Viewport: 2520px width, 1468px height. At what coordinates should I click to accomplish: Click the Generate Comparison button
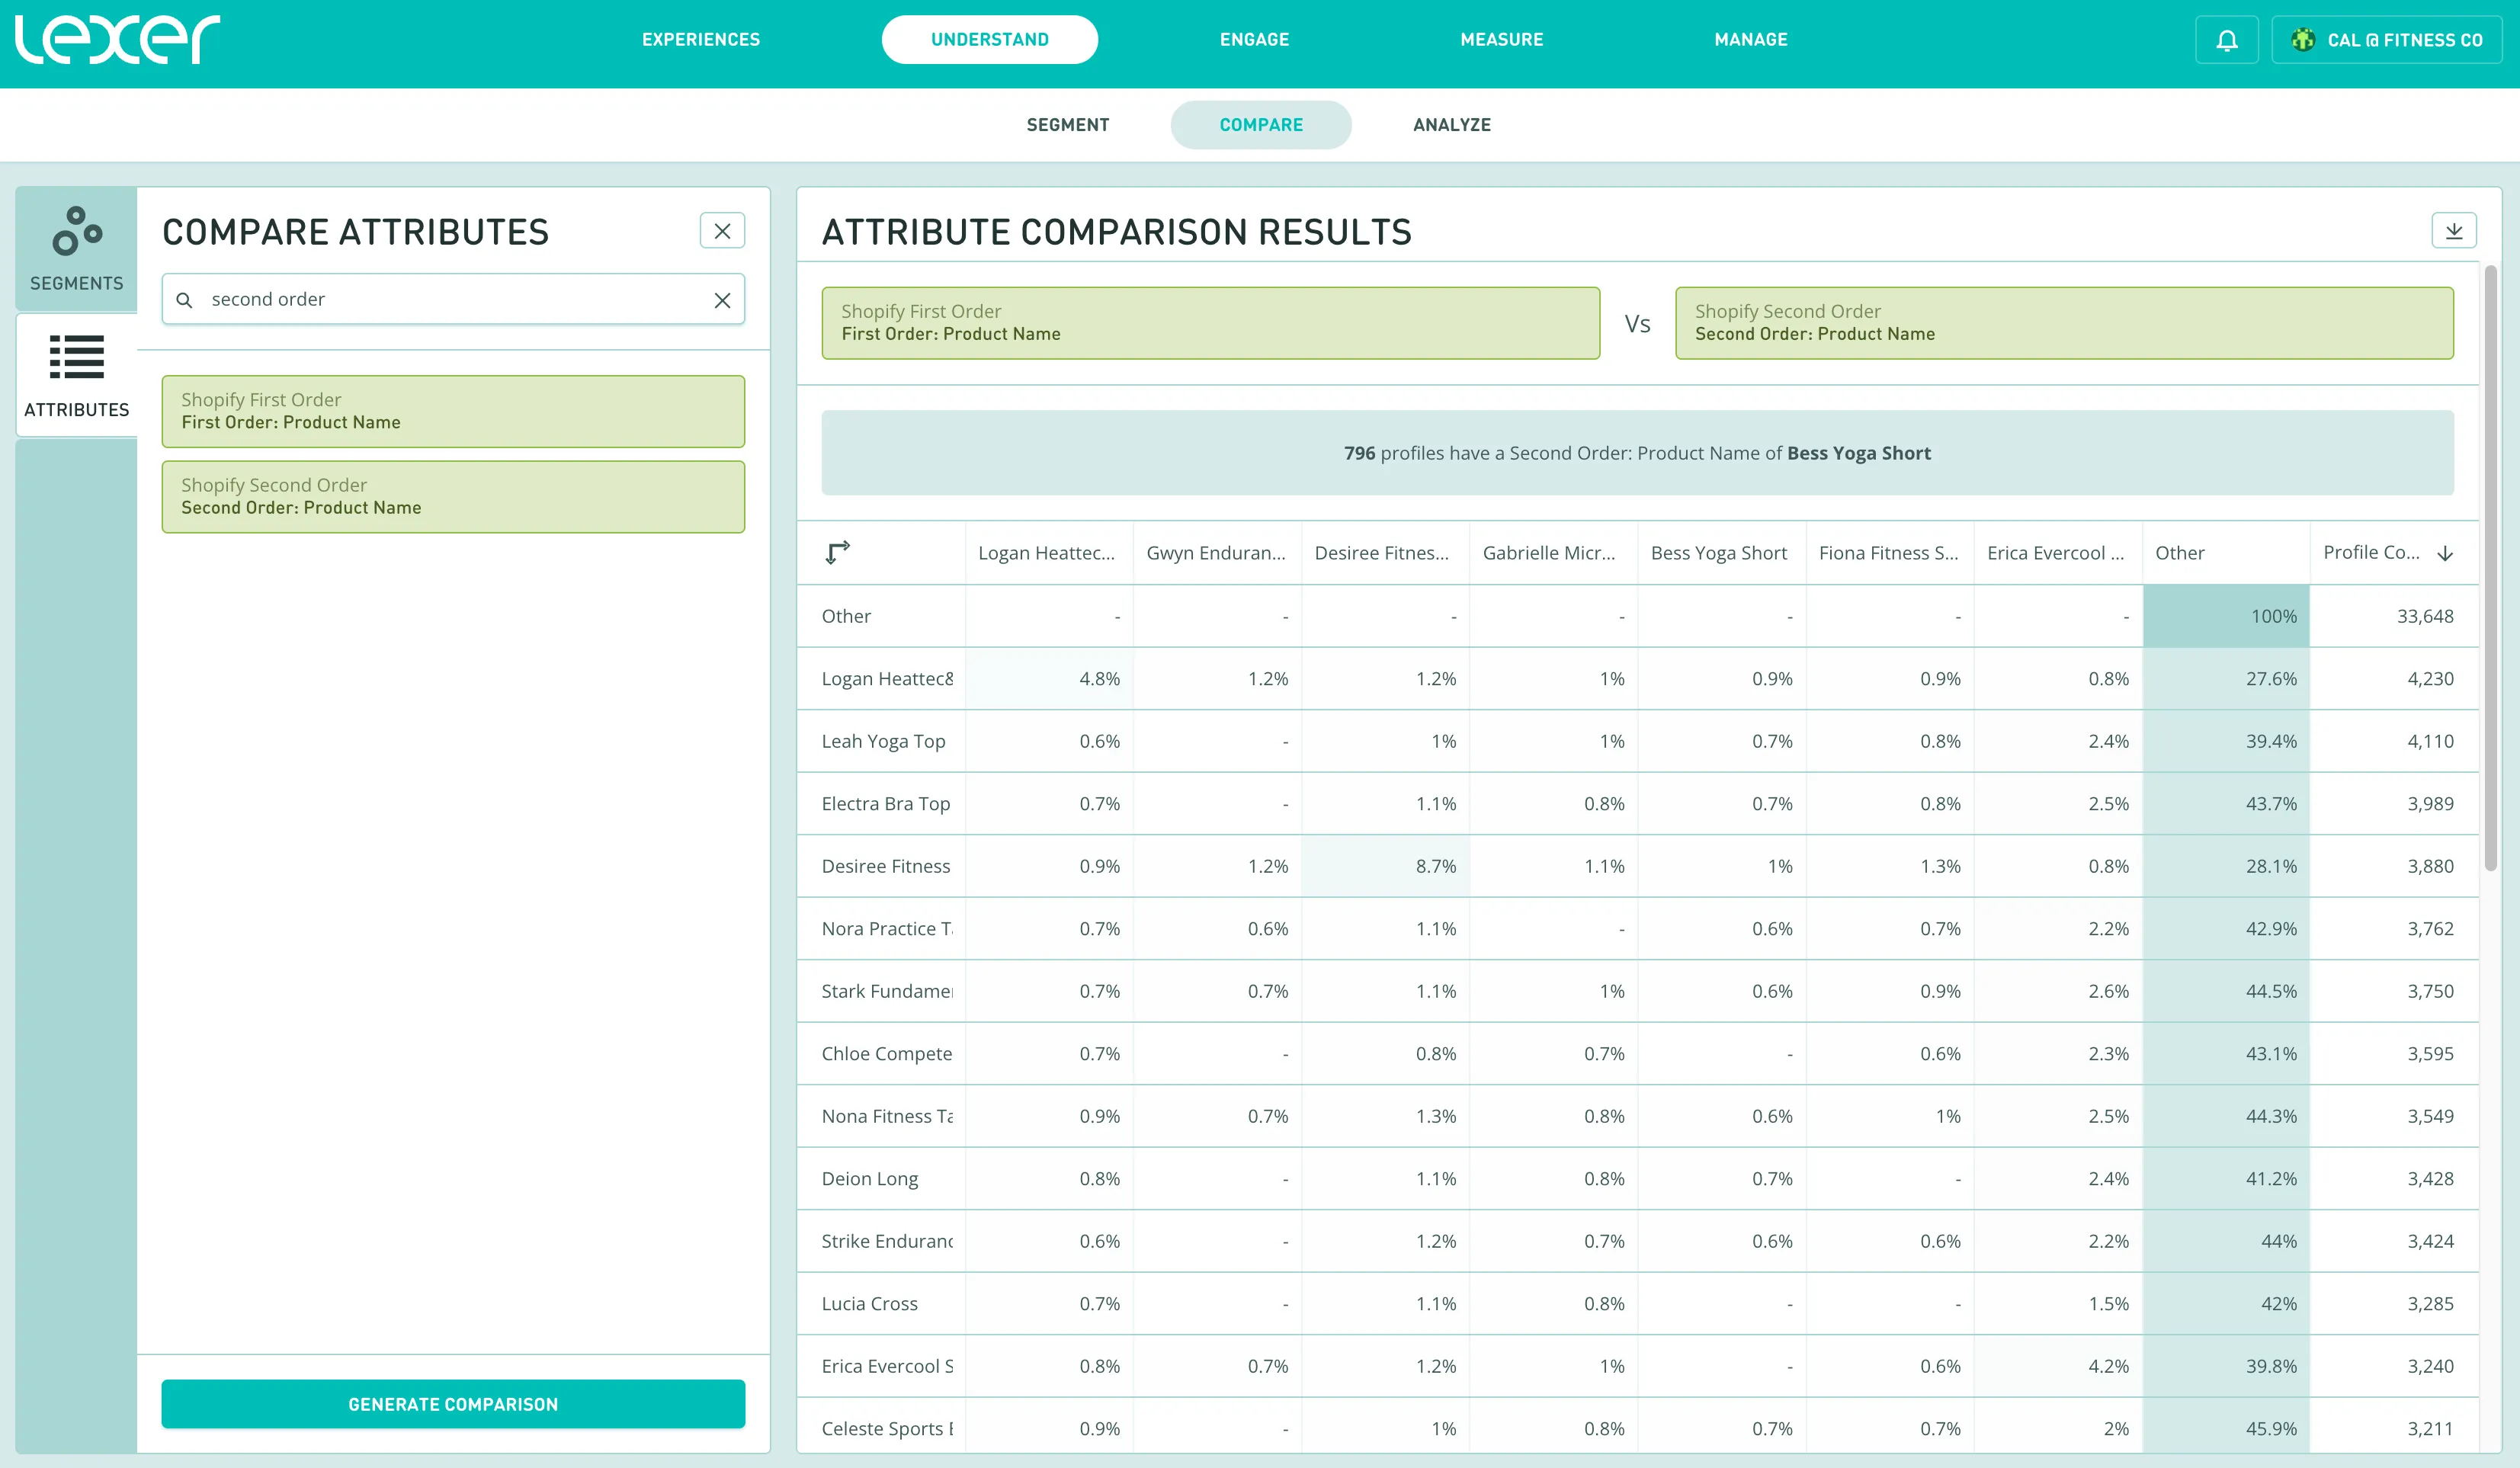[453, 1403]
